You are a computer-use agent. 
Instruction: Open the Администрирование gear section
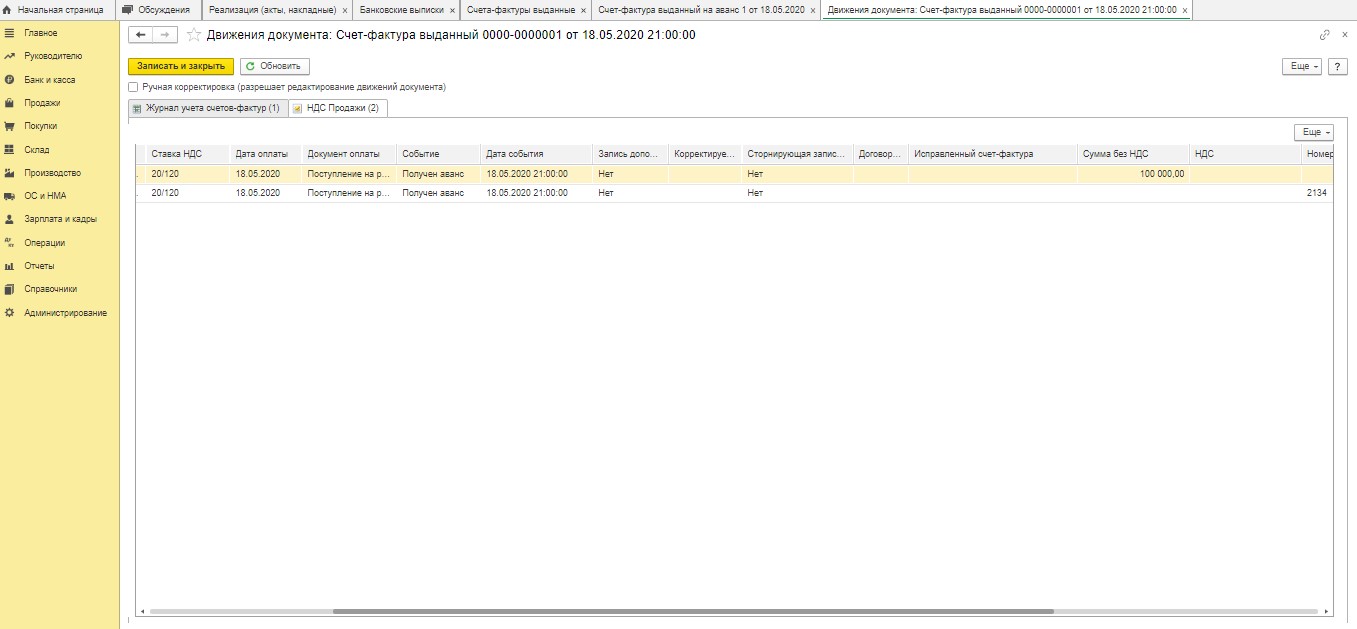pyautogui.click(x=65, y=313)
